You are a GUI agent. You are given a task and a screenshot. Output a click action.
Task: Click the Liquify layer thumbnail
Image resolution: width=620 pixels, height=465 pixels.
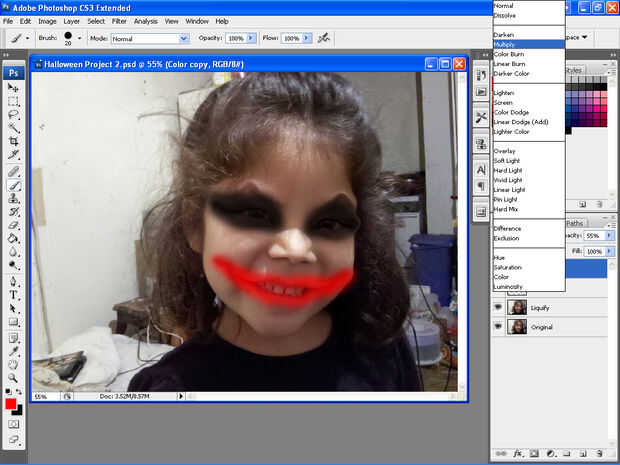tap(517, 307)
